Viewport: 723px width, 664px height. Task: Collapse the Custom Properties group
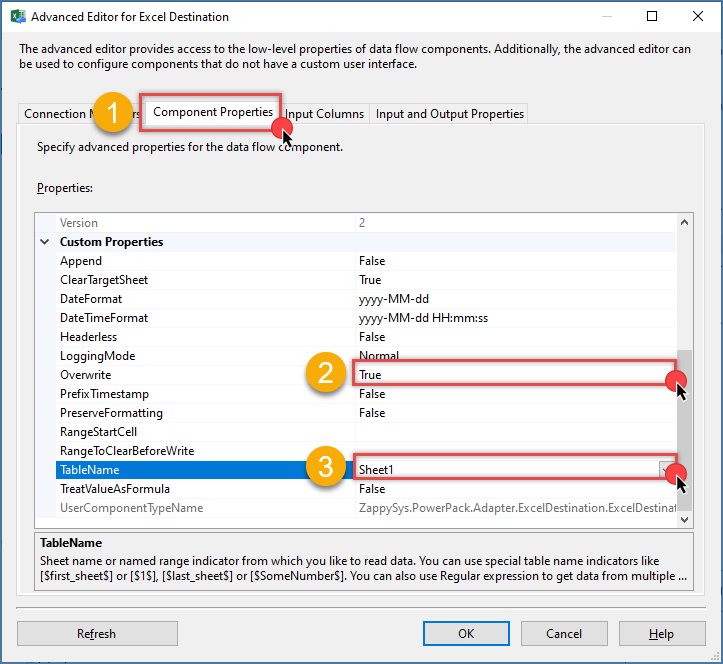[x=45, y=242]
